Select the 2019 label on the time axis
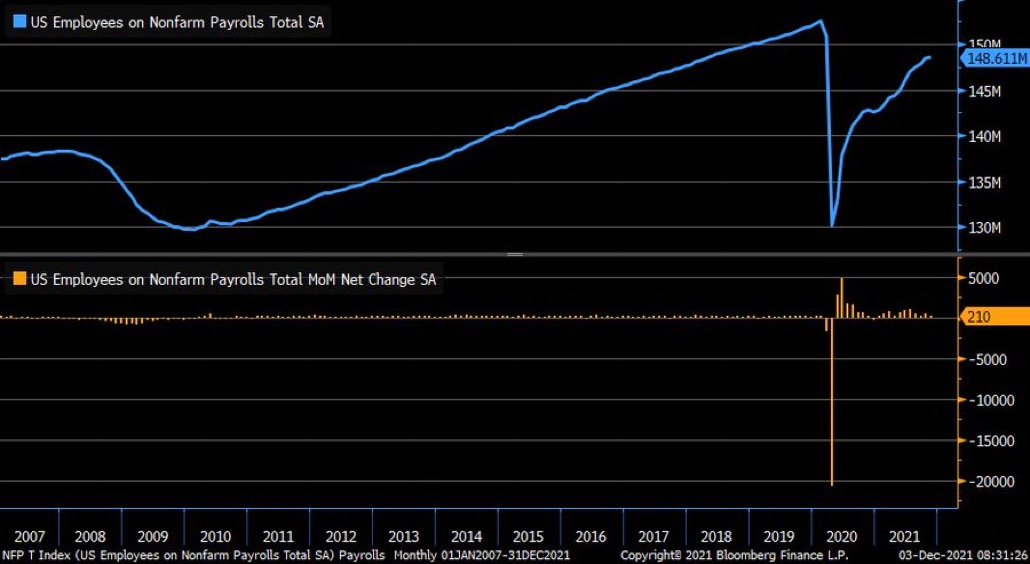 778,536
